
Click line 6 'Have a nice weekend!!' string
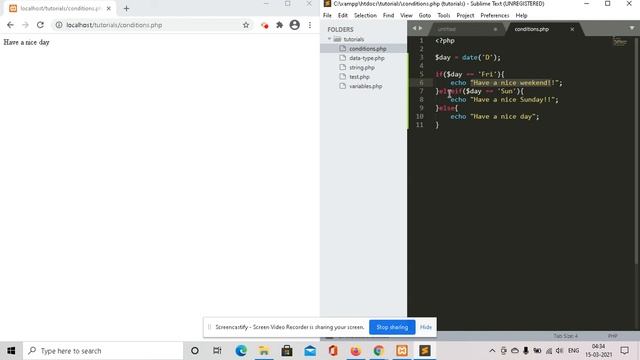514,83
